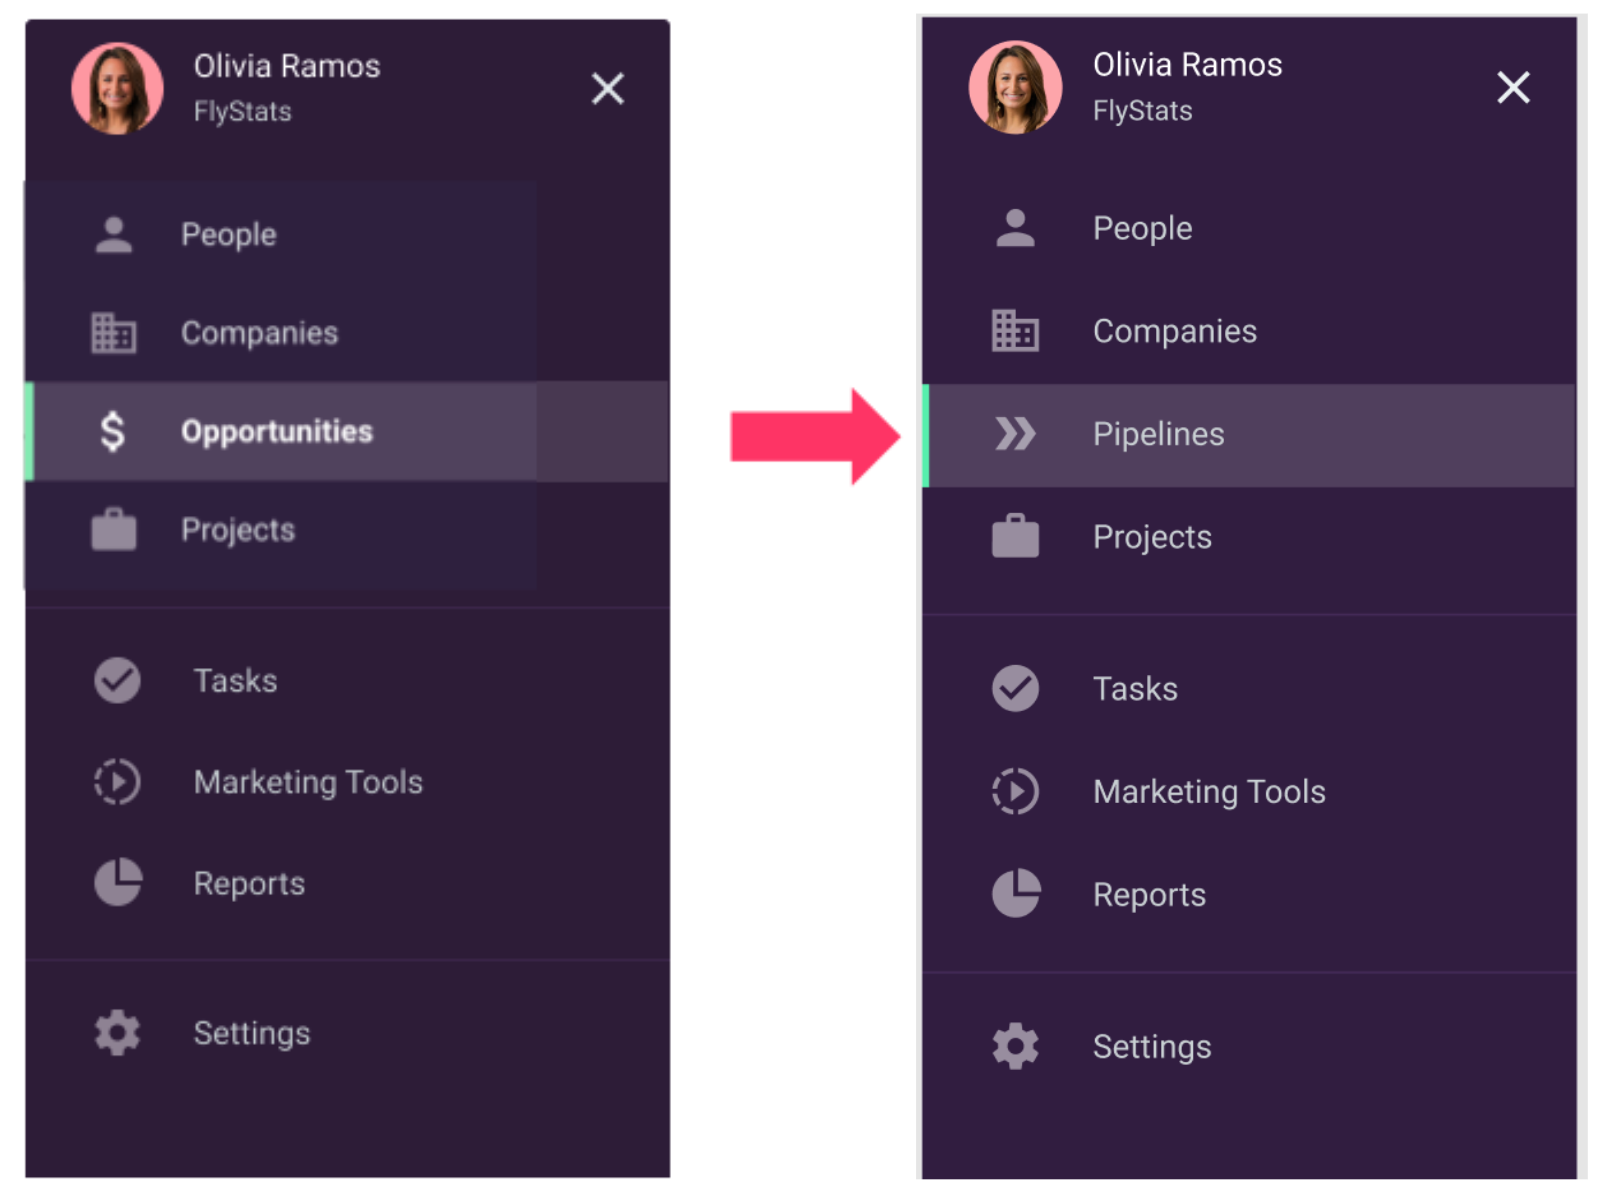Click the Companies building icon in left menu
The width and height of the screenshot is (1608, 1200).
pos(114,333)
